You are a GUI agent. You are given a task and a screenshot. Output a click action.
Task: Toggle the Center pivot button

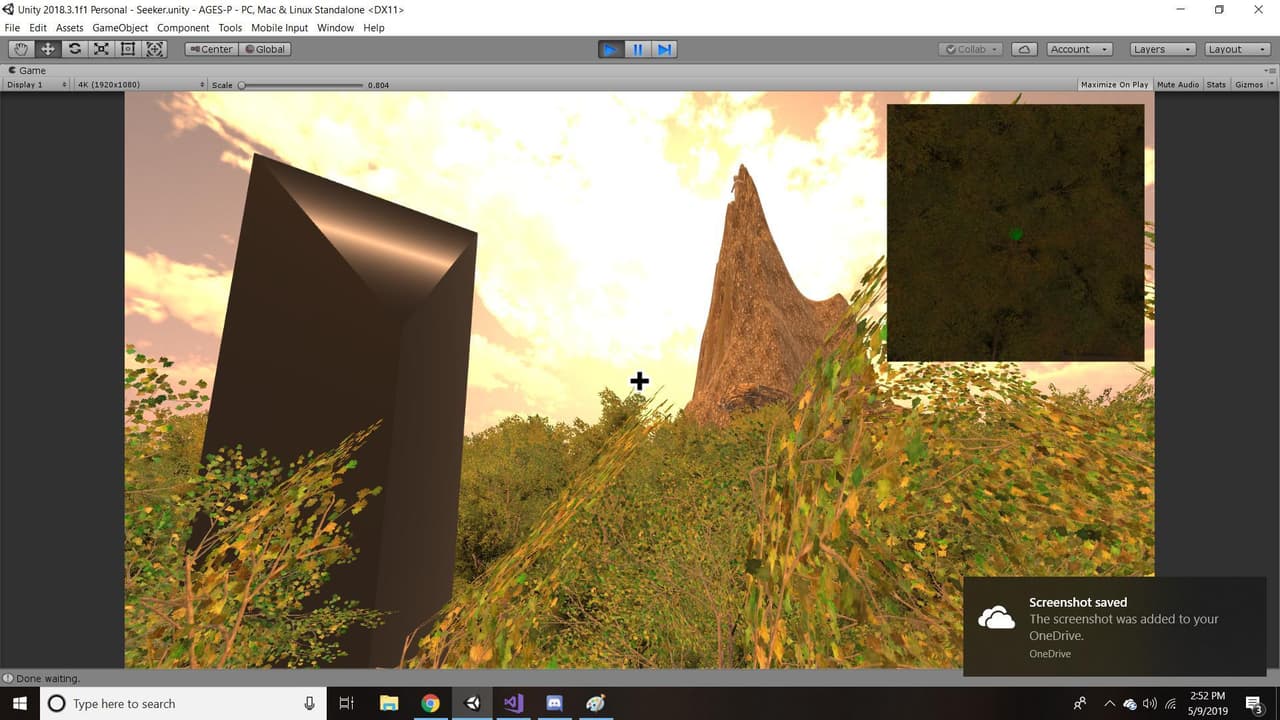[210, 49]
